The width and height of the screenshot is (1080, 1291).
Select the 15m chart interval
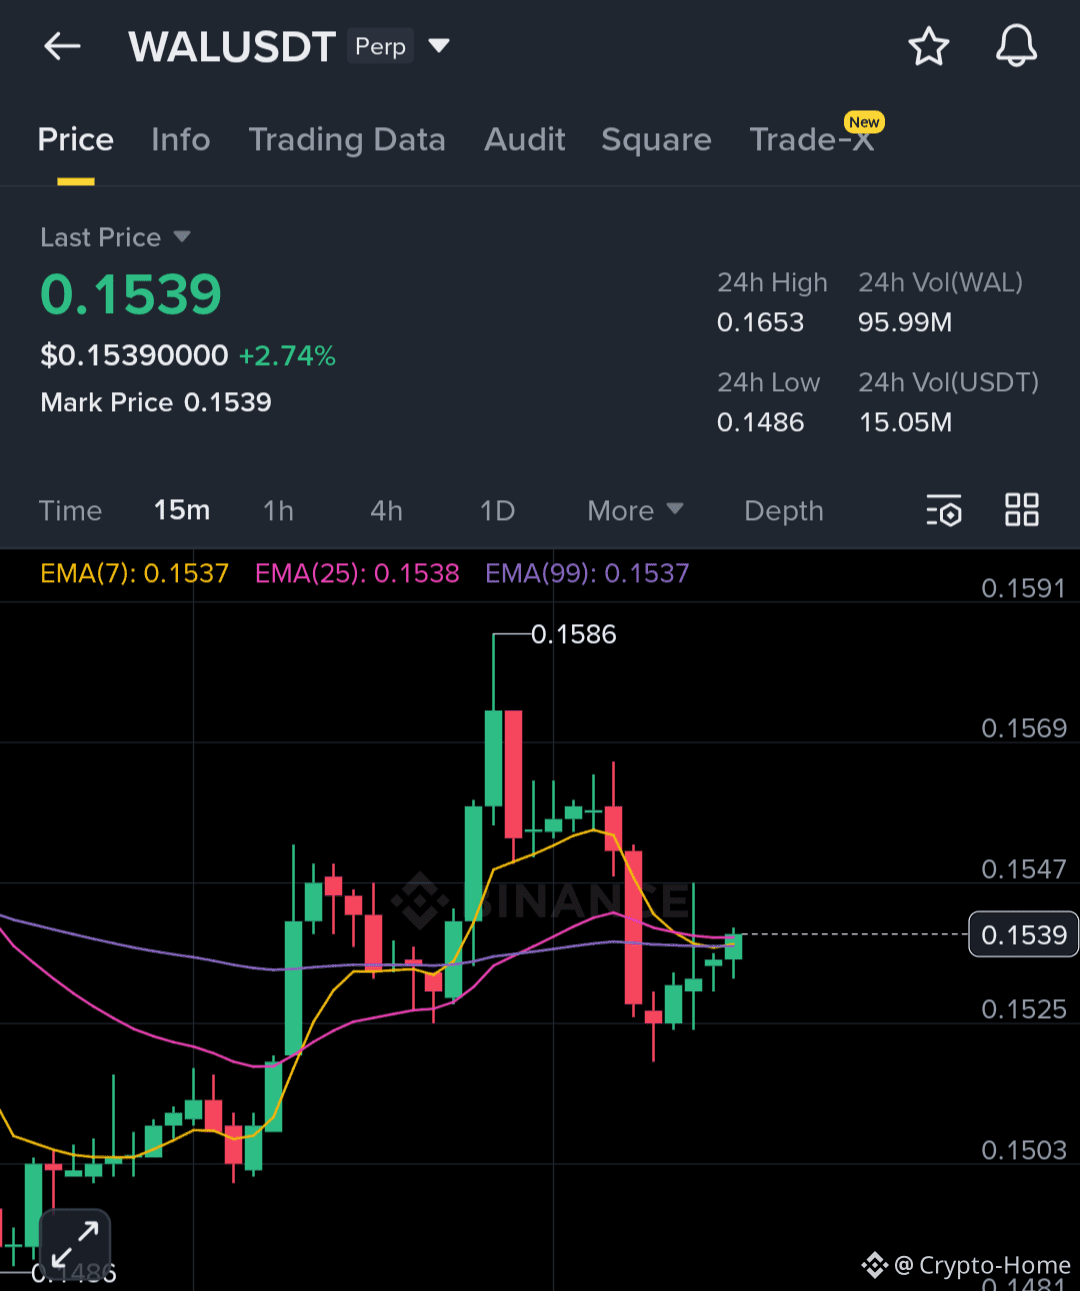tap(182, 510)
